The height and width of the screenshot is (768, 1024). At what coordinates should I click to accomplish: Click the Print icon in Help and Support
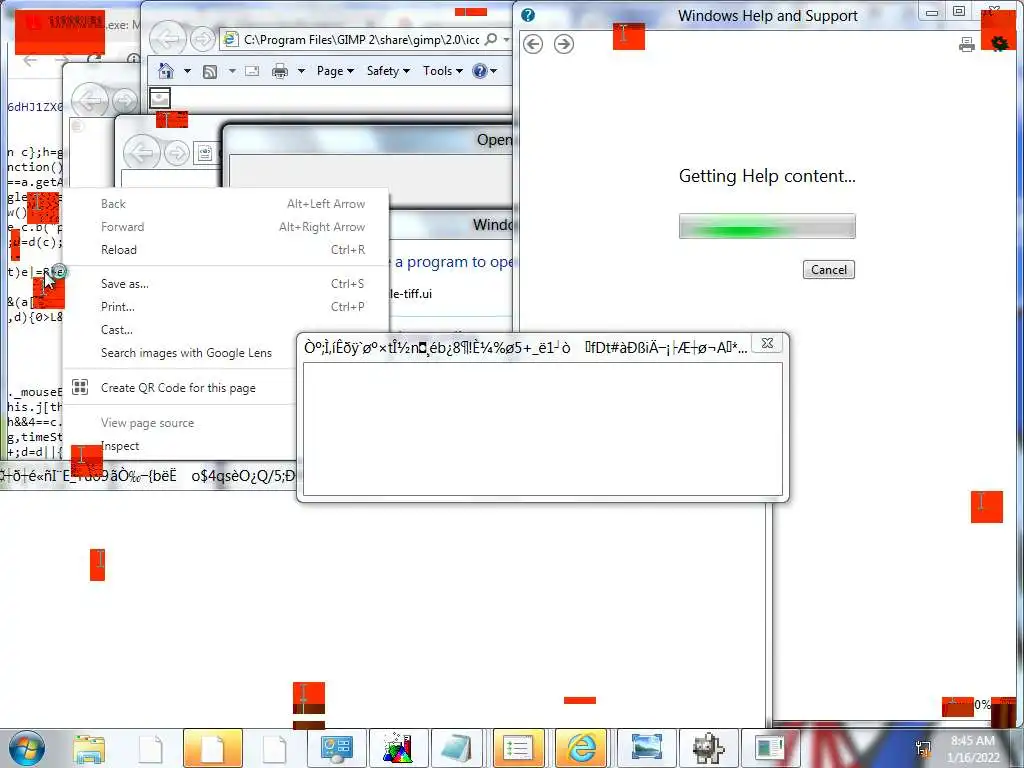pyautogui.click(x=967, y=44)
